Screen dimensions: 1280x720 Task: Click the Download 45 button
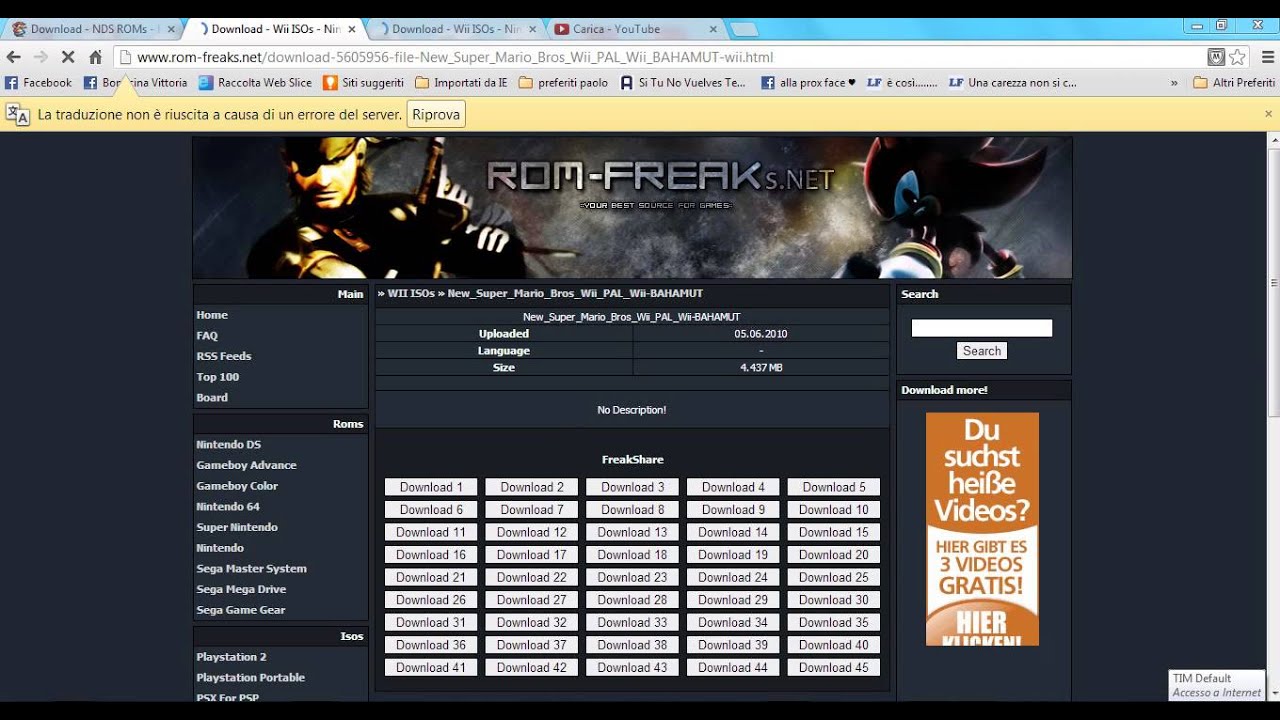click(x=834, y=667)
